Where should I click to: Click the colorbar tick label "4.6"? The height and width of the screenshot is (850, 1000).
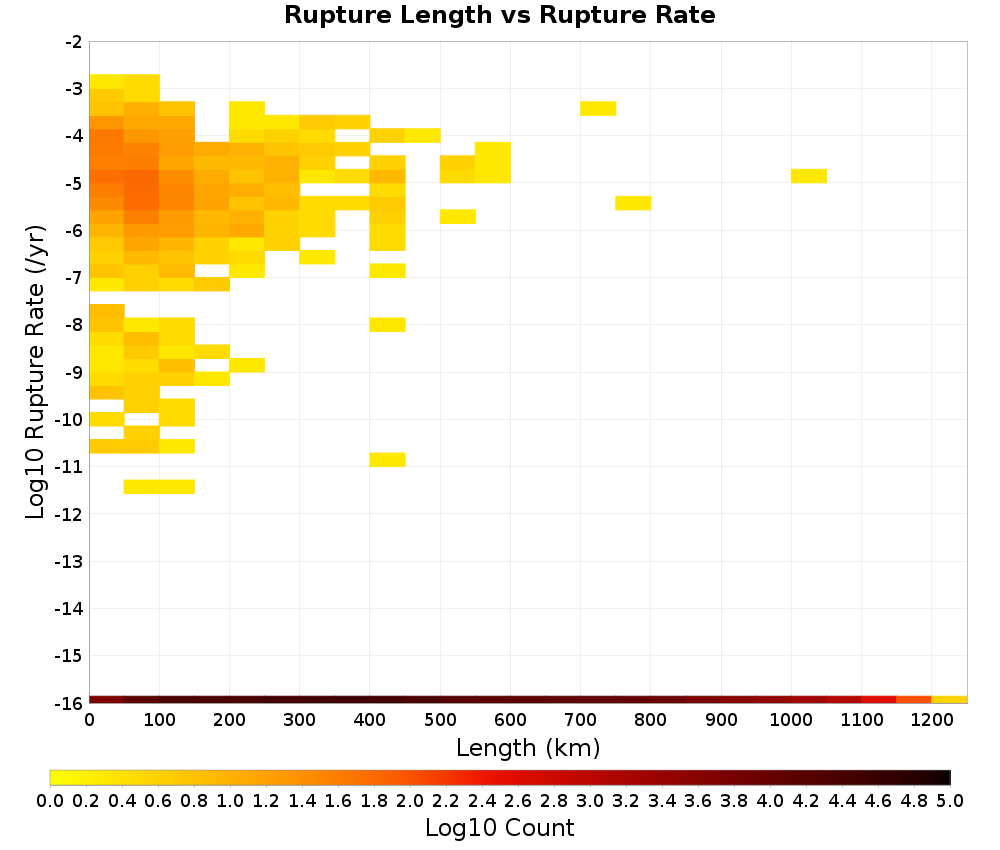point(878,800)
